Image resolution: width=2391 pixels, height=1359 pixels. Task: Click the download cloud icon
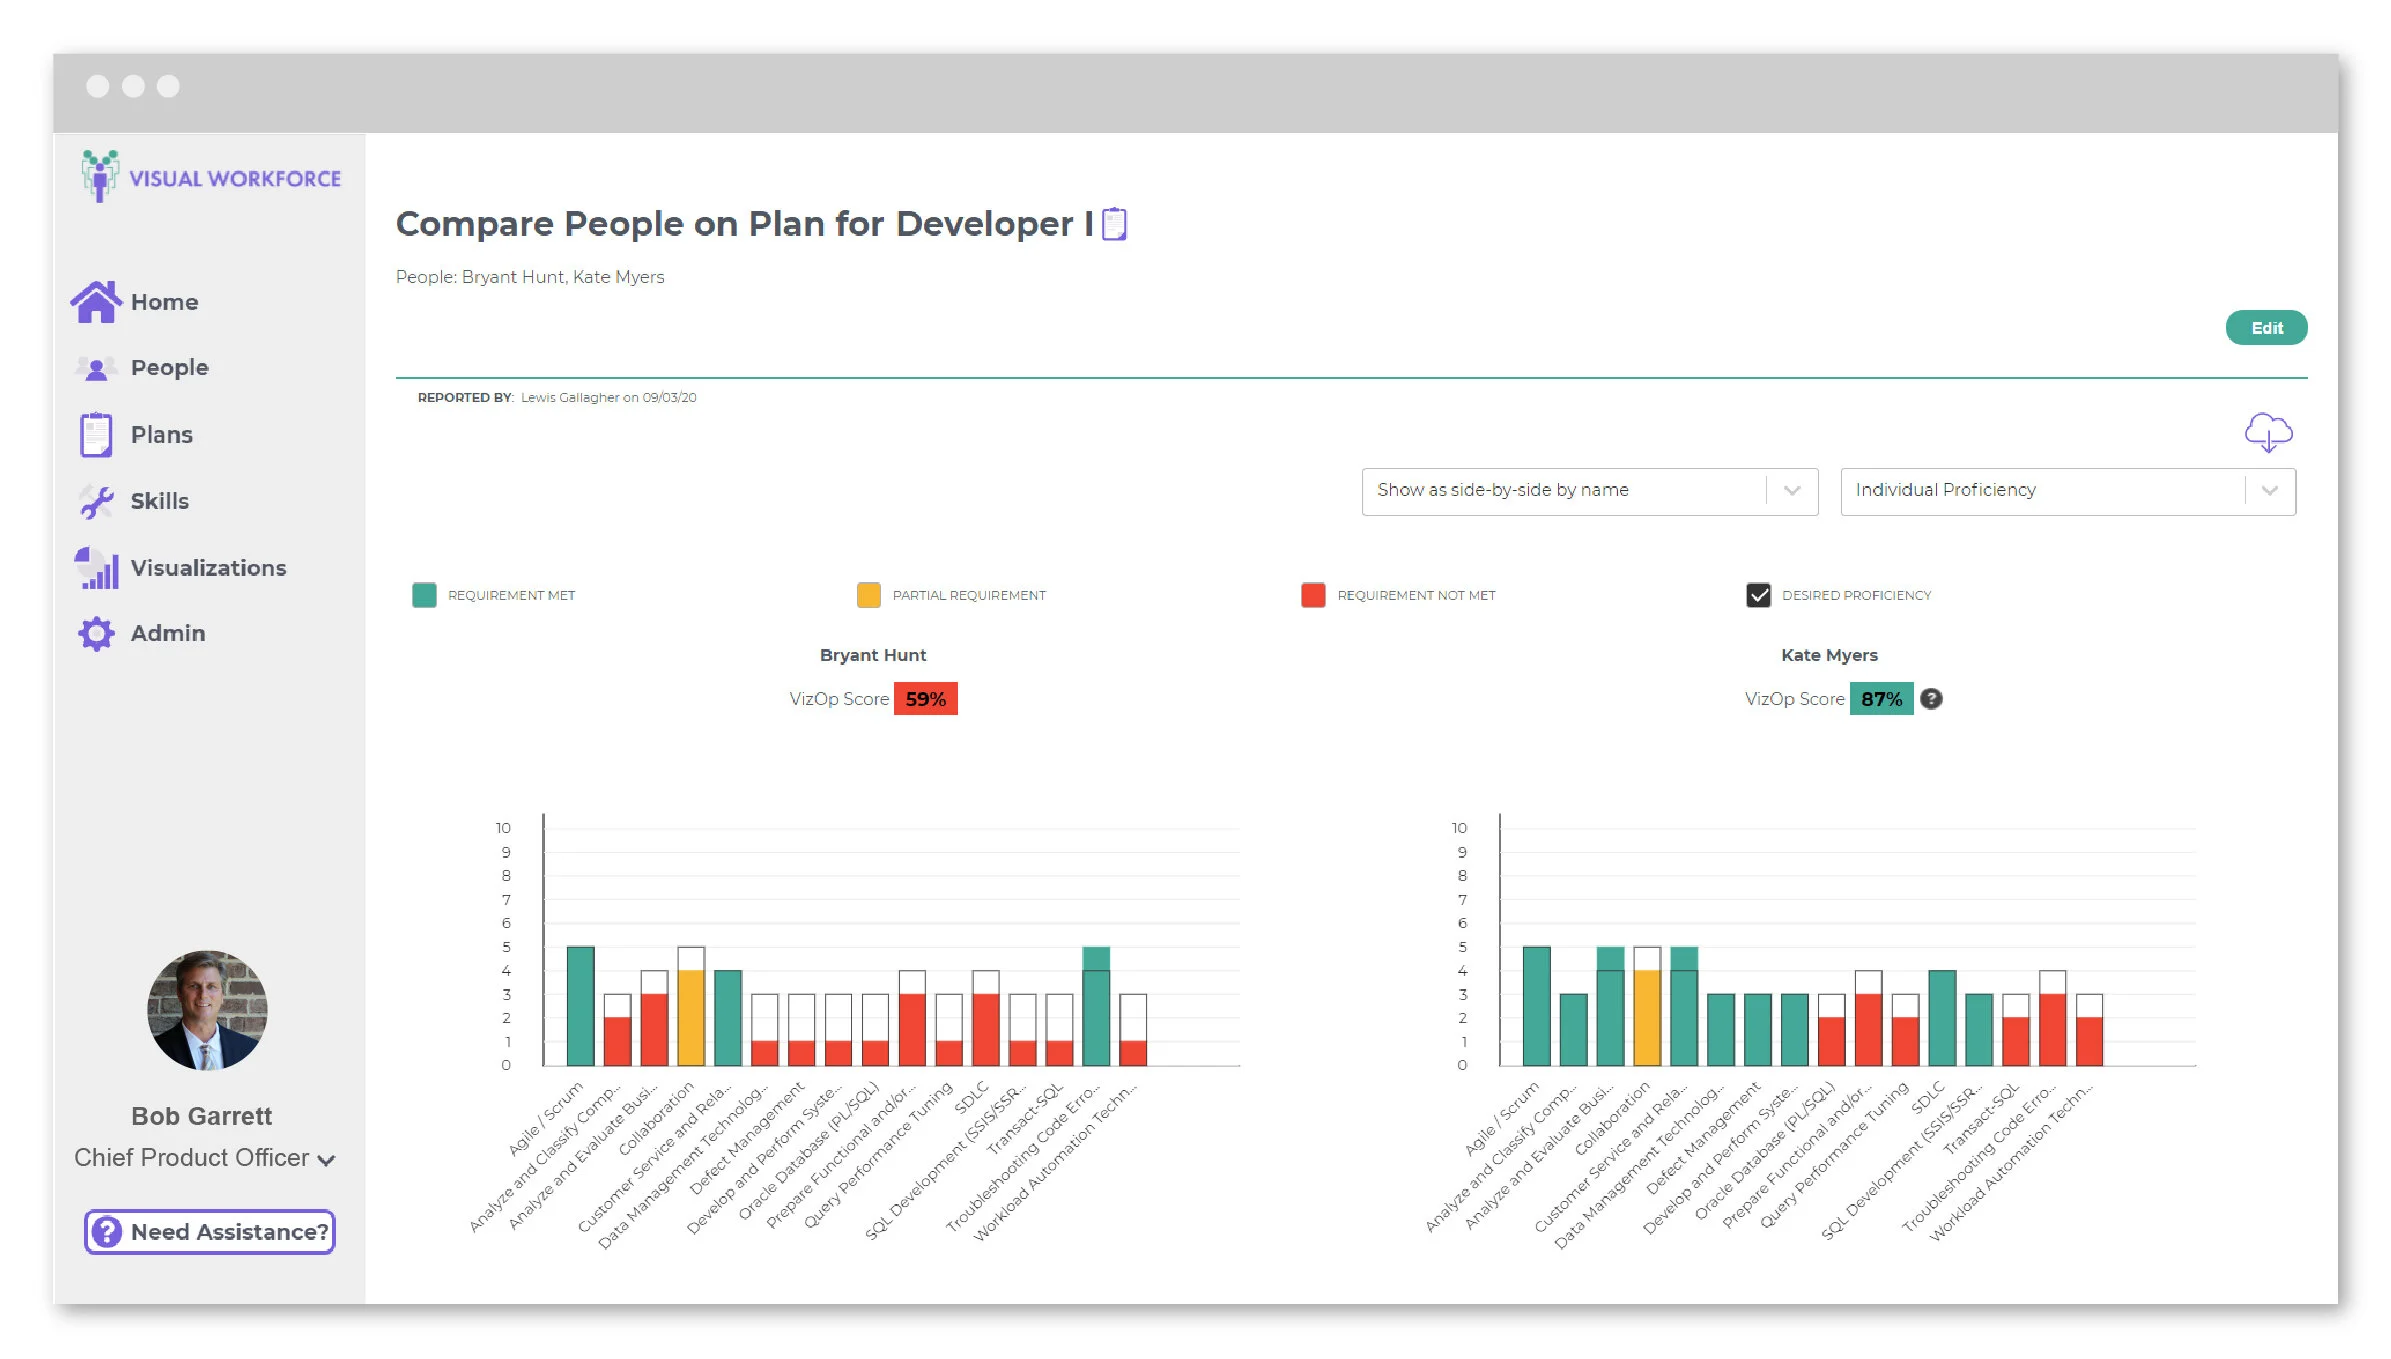click(x=2268, y=432)
